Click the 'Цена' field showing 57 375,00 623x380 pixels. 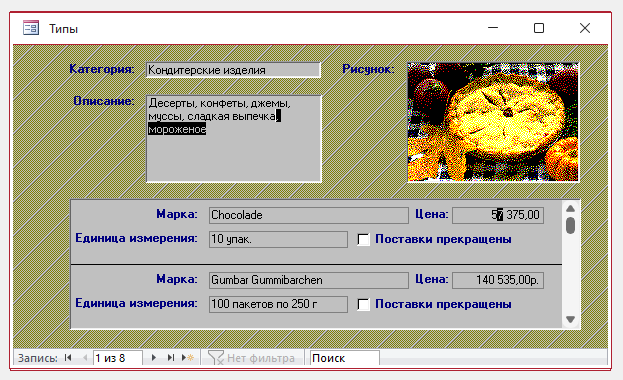[x=498, y=215]
